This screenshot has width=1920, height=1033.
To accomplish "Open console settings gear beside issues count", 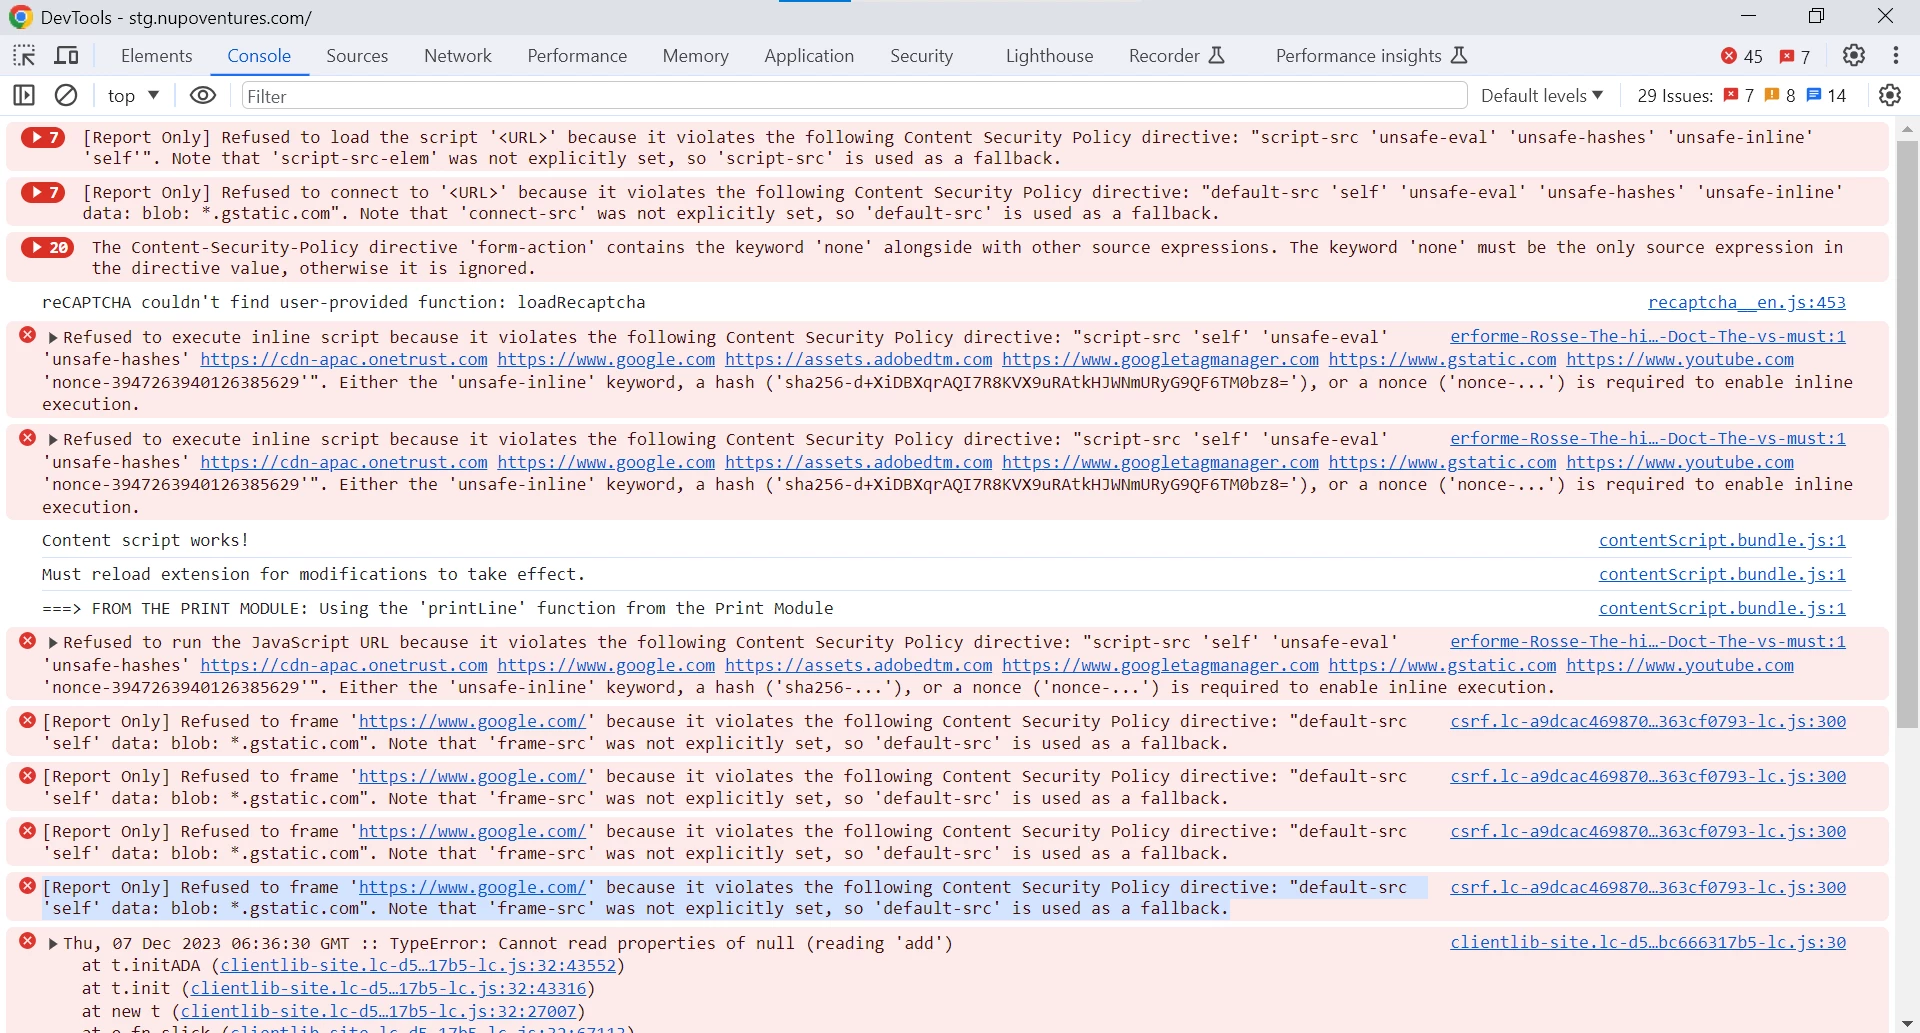I will pos(1890,95).
